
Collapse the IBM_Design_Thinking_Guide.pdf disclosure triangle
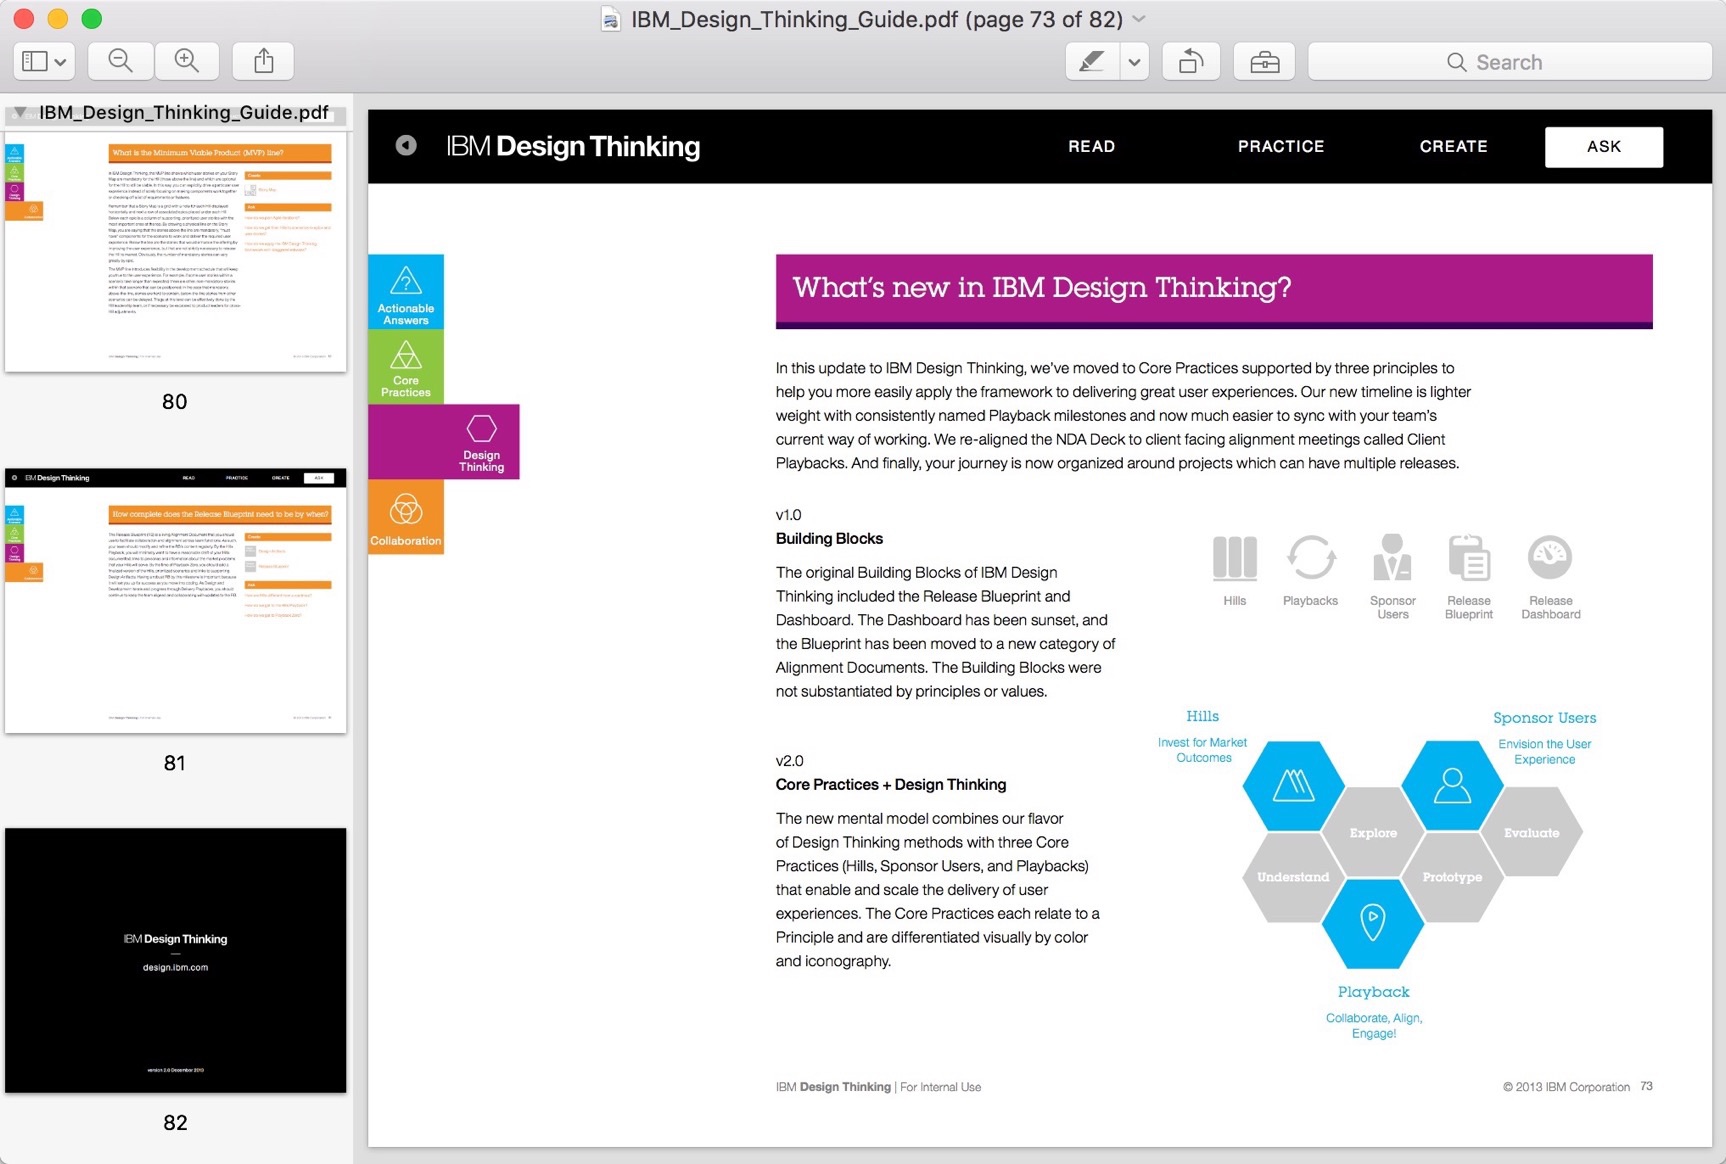coord(20,112)
